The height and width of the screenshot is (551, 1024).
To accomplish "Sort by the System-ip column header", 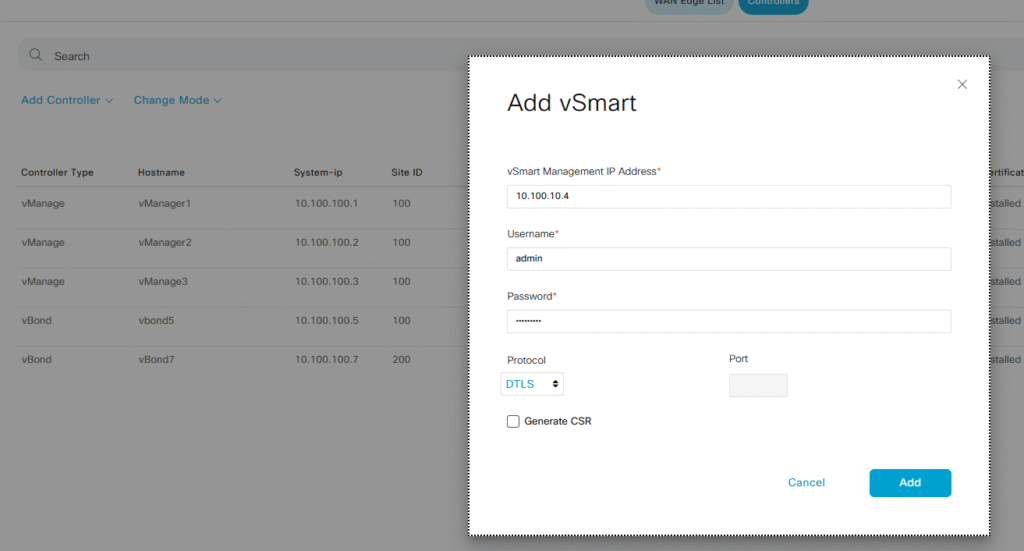I will click(318, 172).
